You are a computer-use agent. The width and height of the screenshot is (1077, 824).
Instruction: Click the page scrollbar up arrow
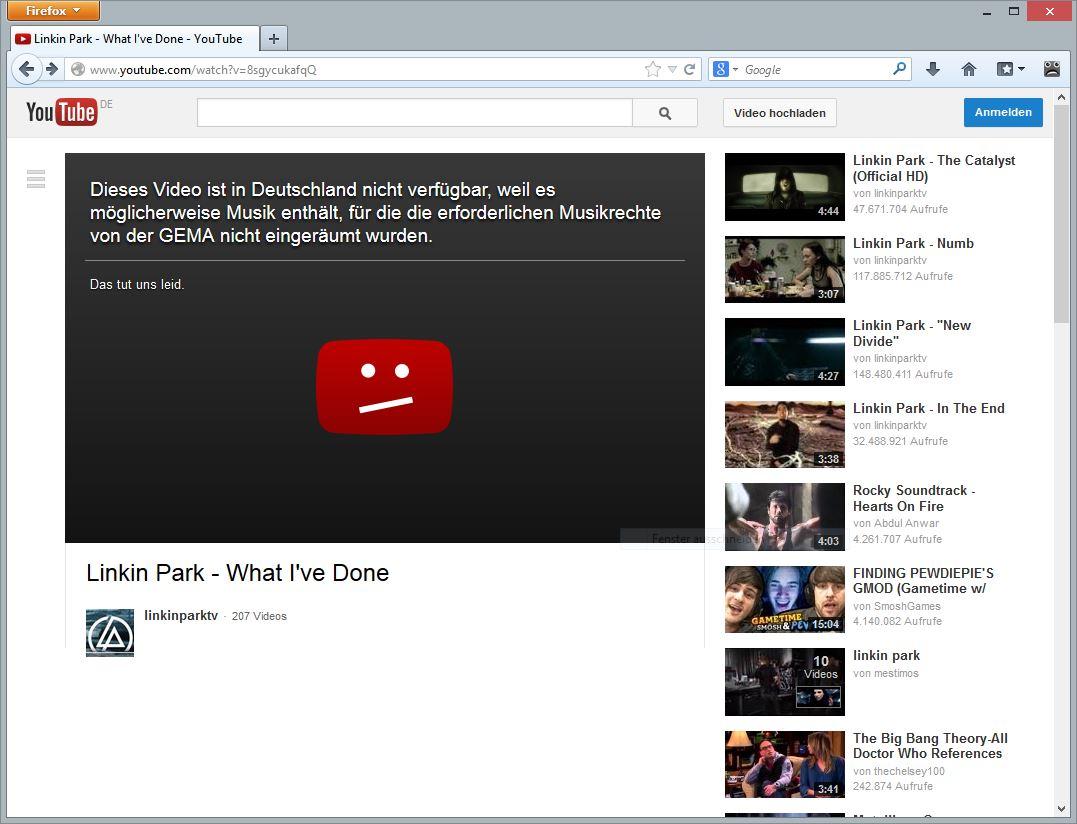(1061, 98)
